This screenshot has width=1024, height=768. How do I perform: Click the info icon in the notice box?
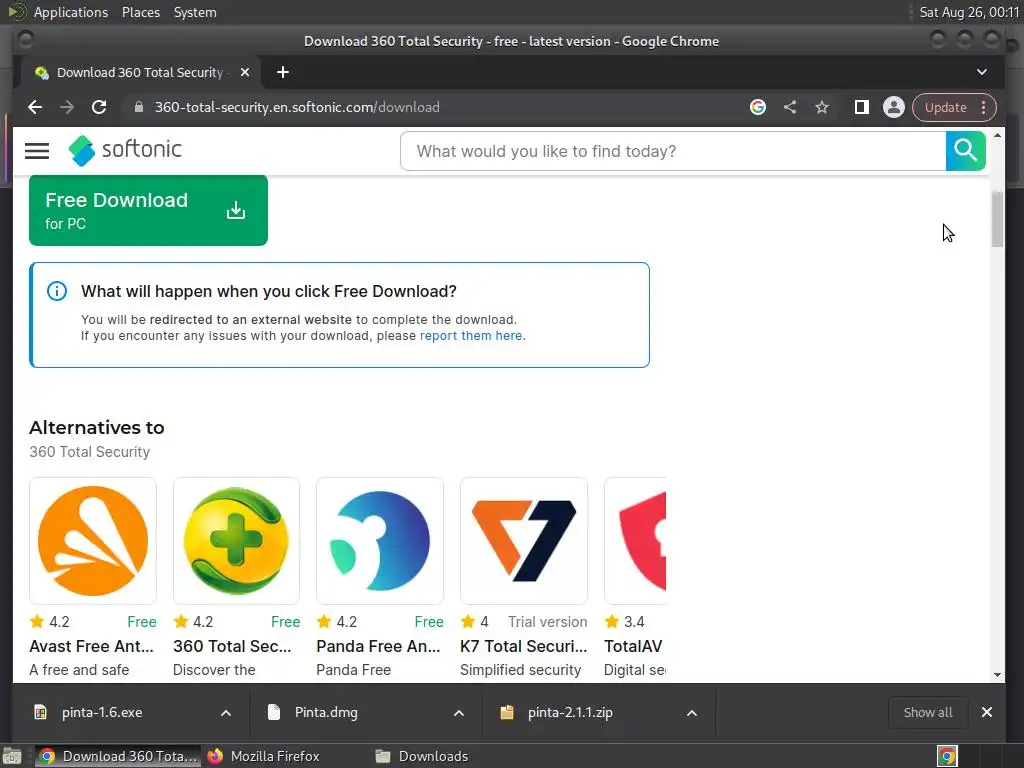coord(57,291)
